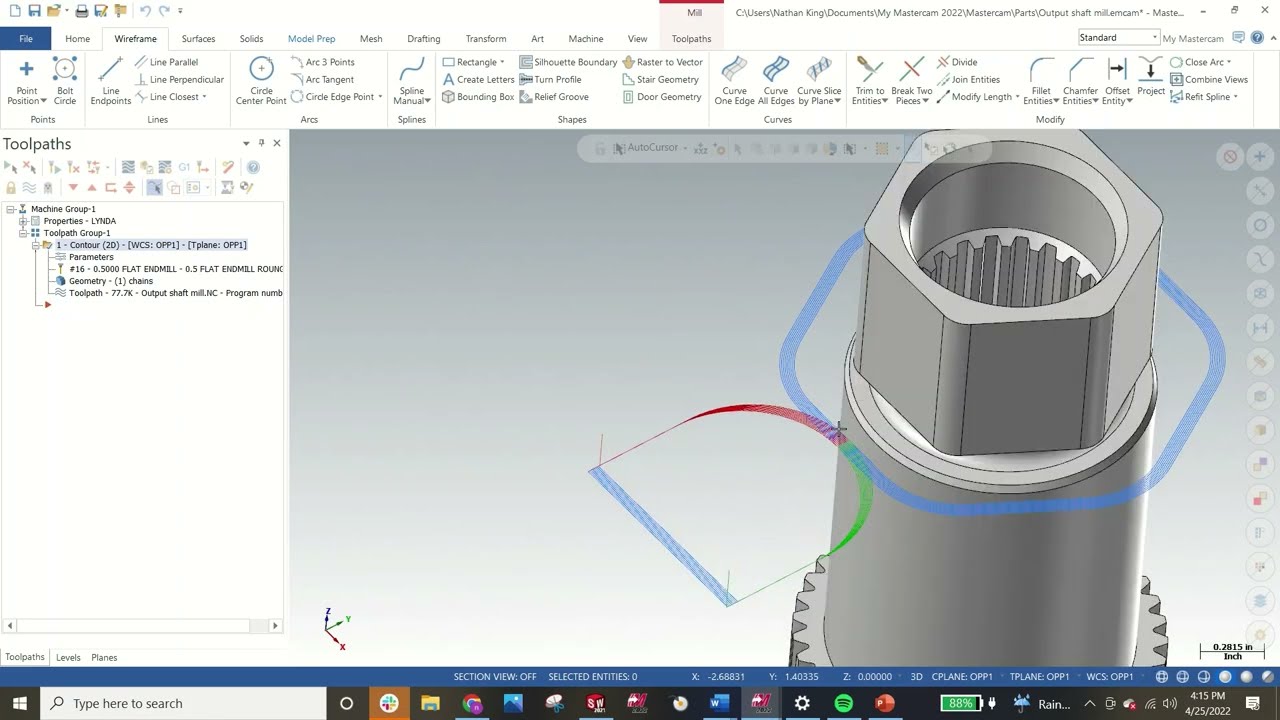Toggle the 3D mode in status bar
This screenshot has width=1280, height=720.
pyautogui.click(x=916, y=677)
